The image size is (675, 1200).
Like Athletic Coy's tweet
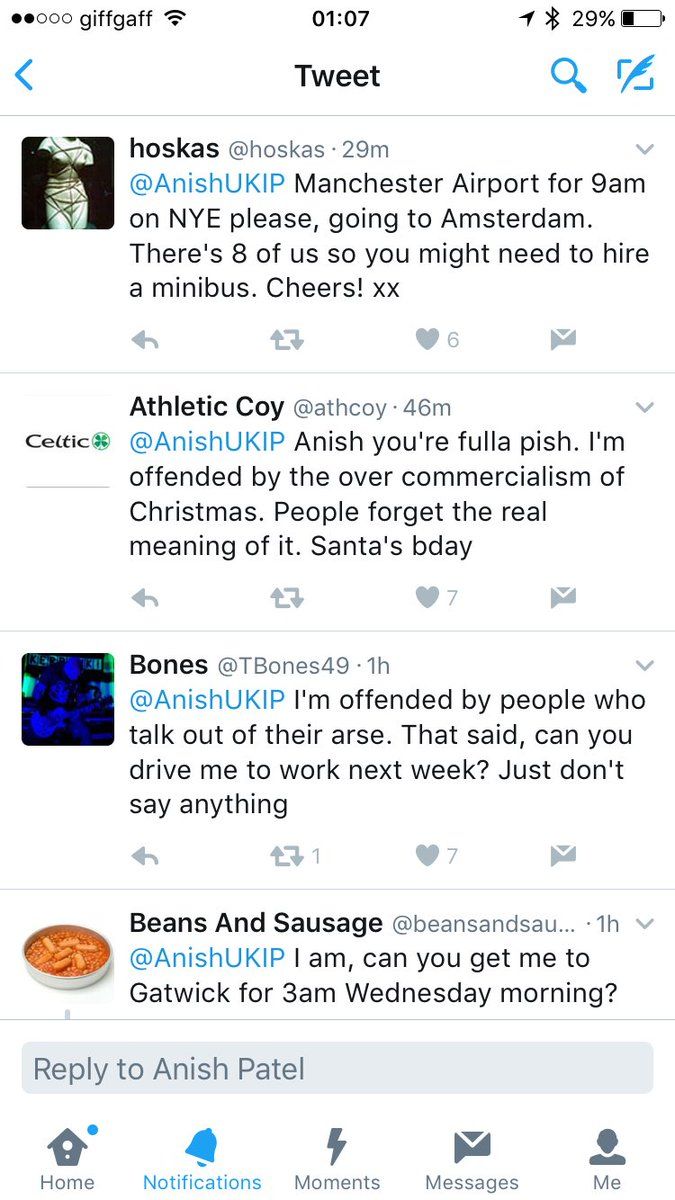pyautogui.click(x=428, y=598)
